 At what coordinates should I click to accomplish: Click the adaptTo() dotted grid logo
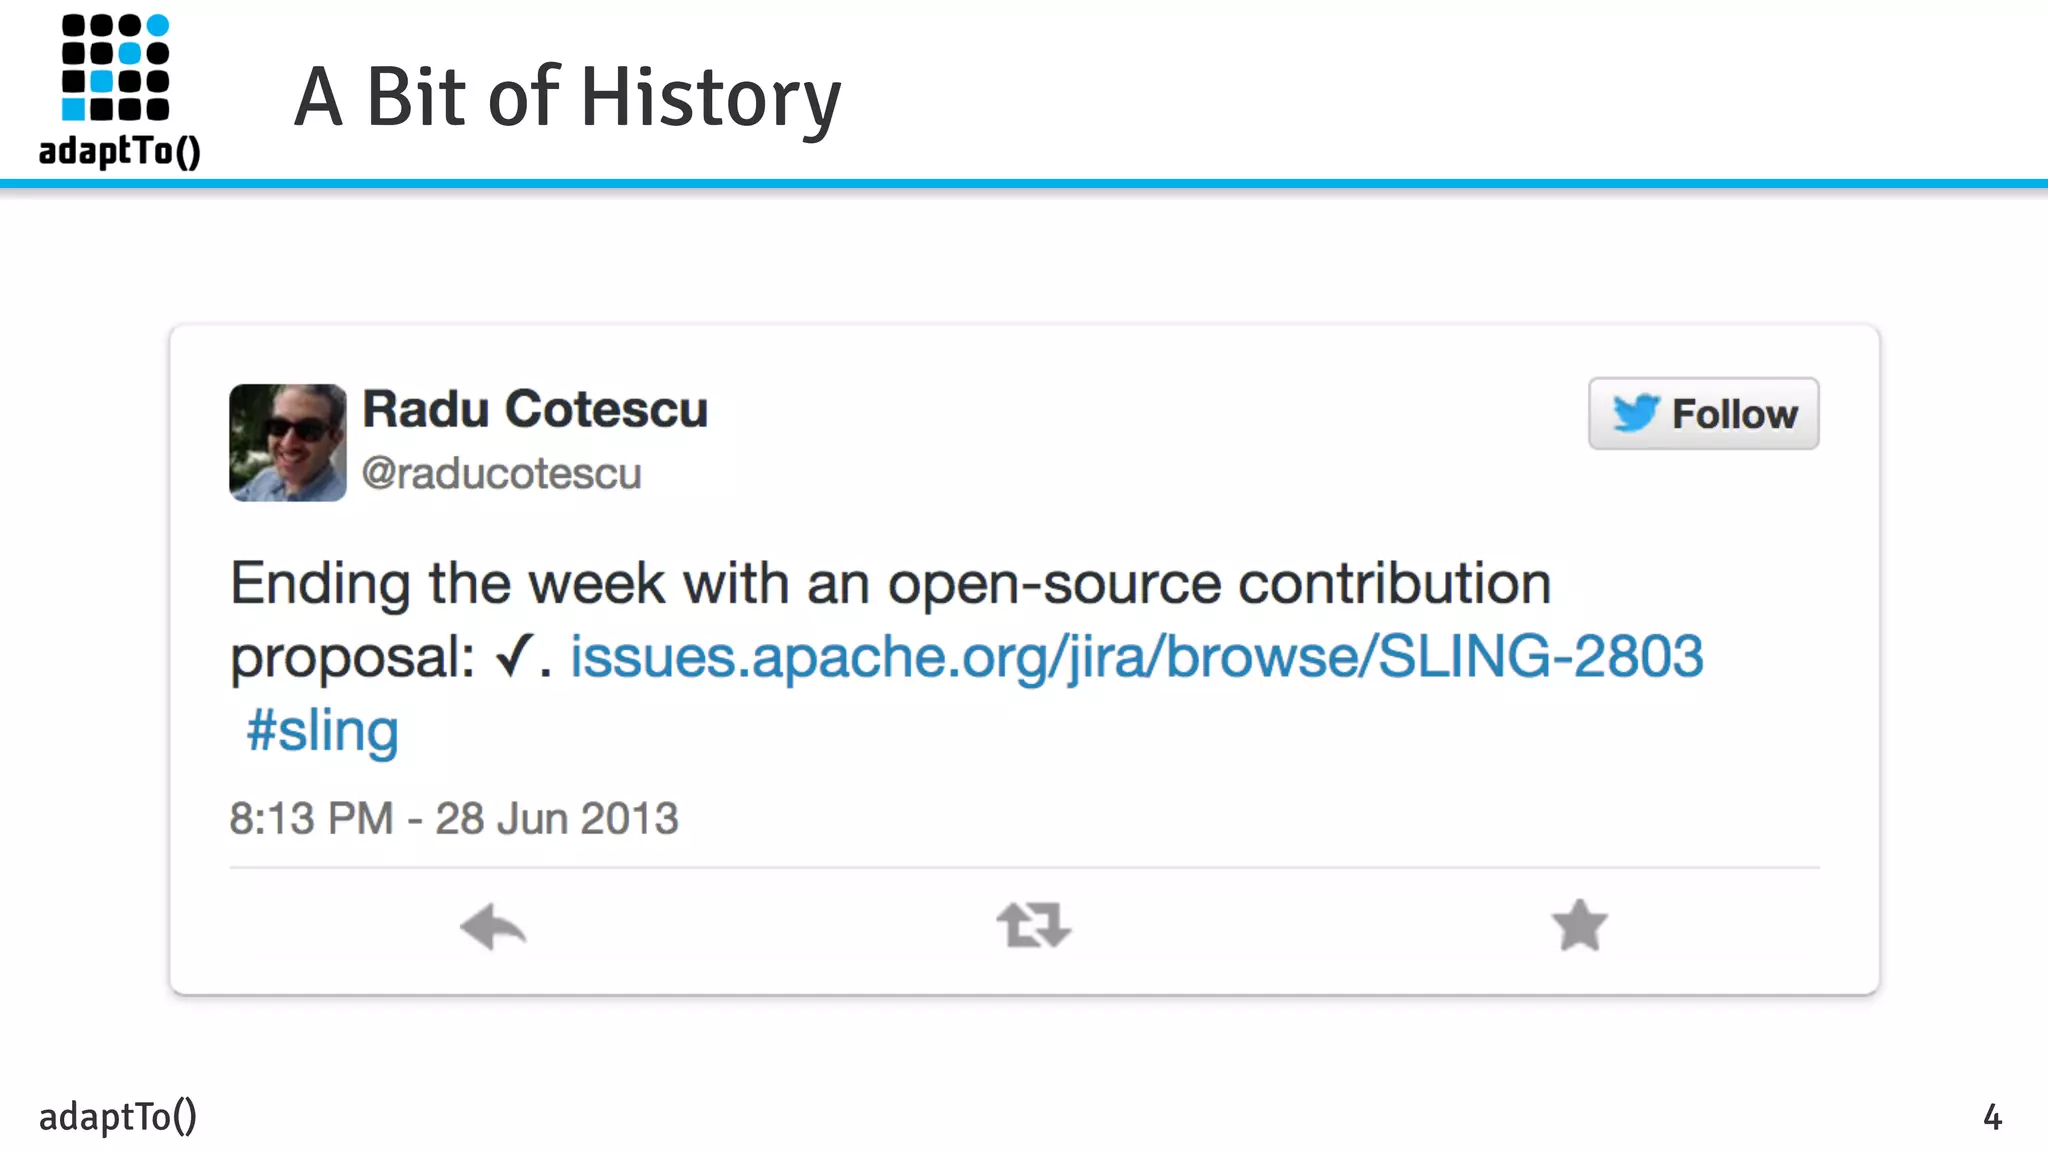pos(115,68)
